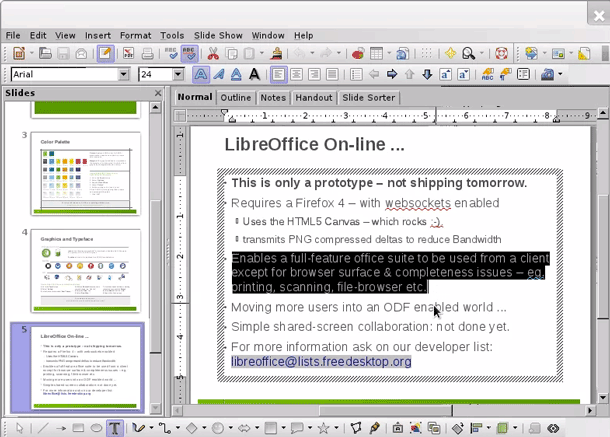Move paragraph down with down arrow
Screen dimensions: 610x437
(x=427, y=74)
